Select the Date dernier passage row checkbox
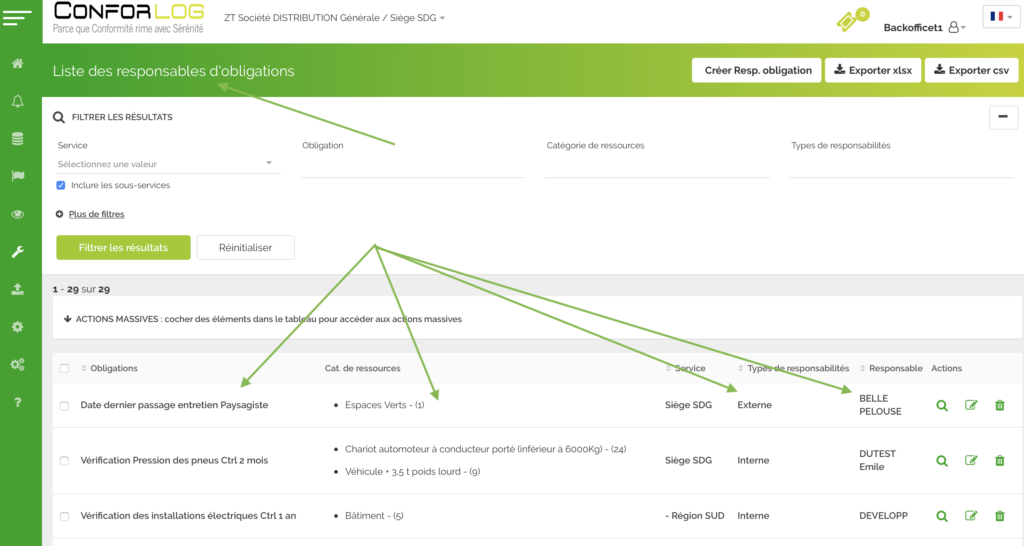Screen dimensions: 1024x546 click(64, 405)
